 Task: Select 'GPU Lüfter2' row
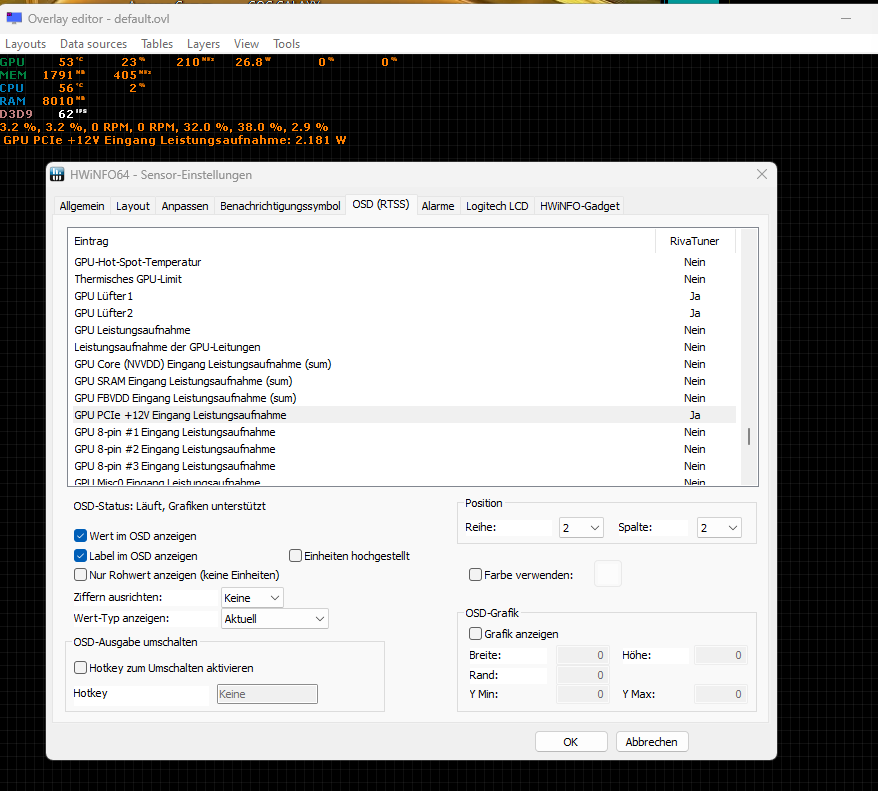[402, 313]
